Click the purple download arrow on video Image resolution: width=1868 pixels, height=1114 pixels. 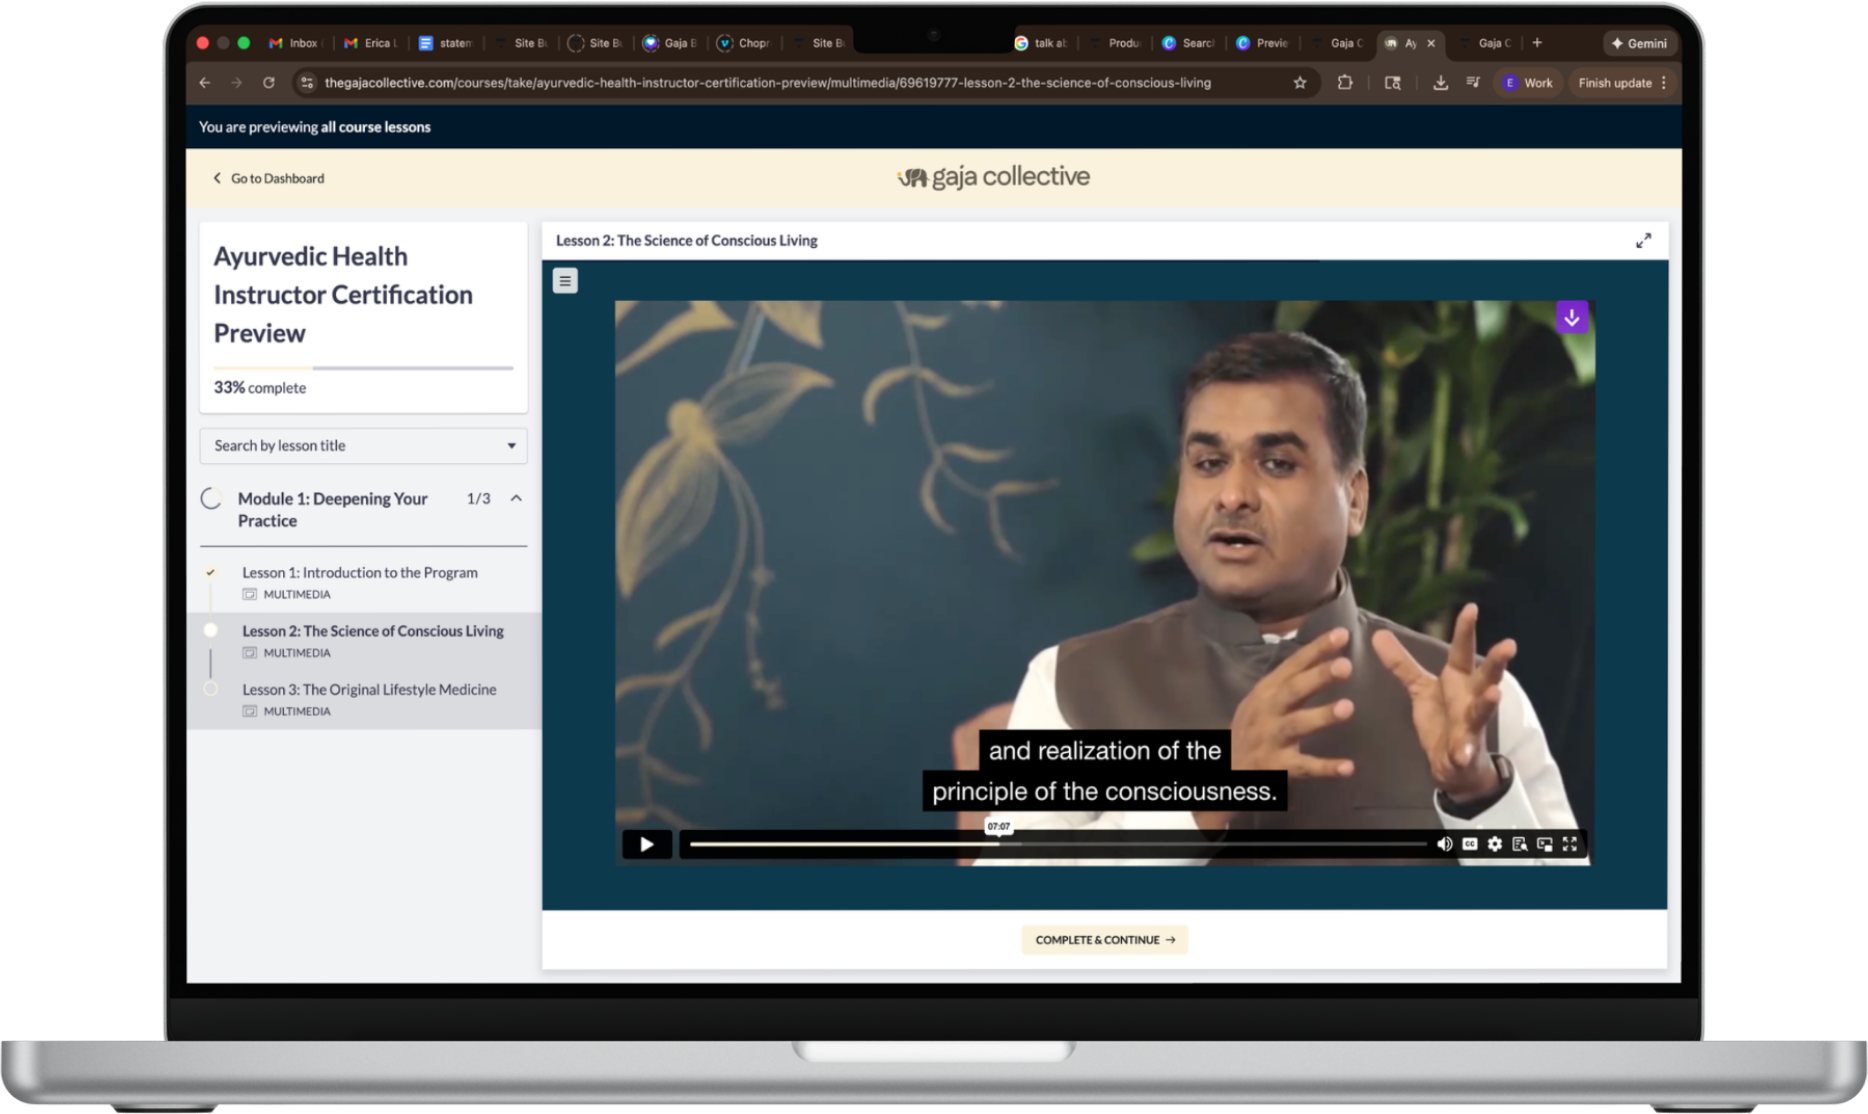[x=1571, y=318]
